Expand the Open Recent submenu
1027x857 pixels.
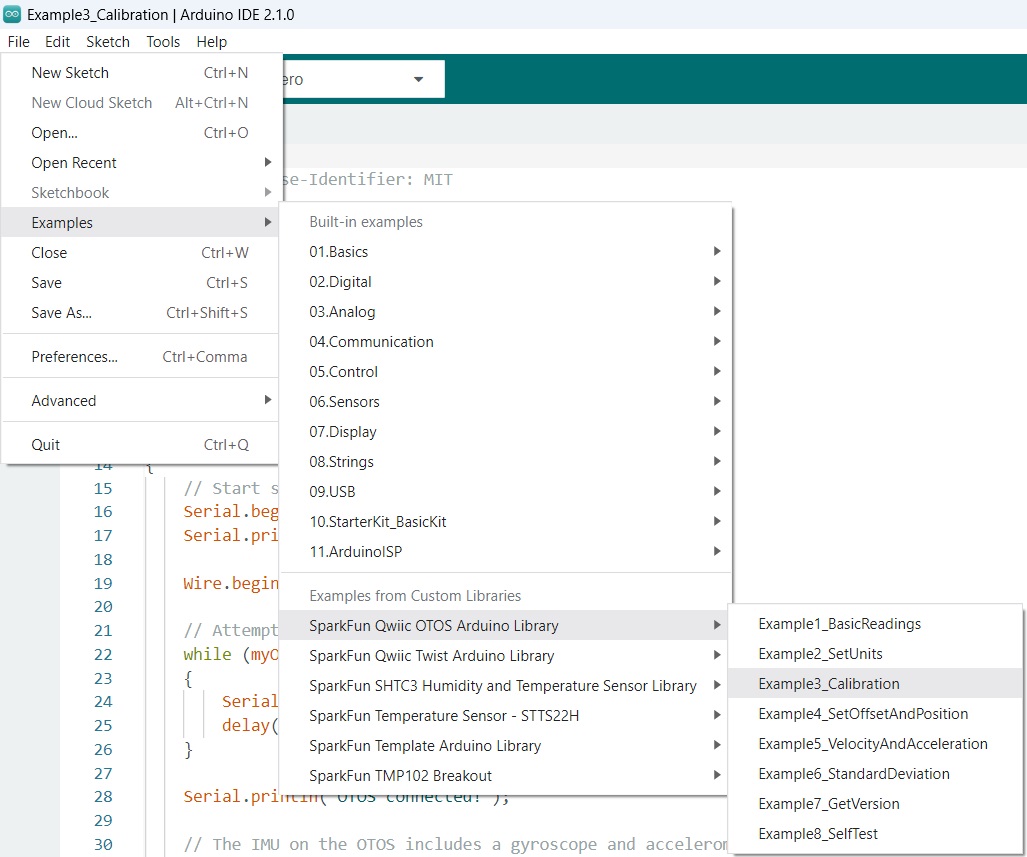(x=74, y=163)
